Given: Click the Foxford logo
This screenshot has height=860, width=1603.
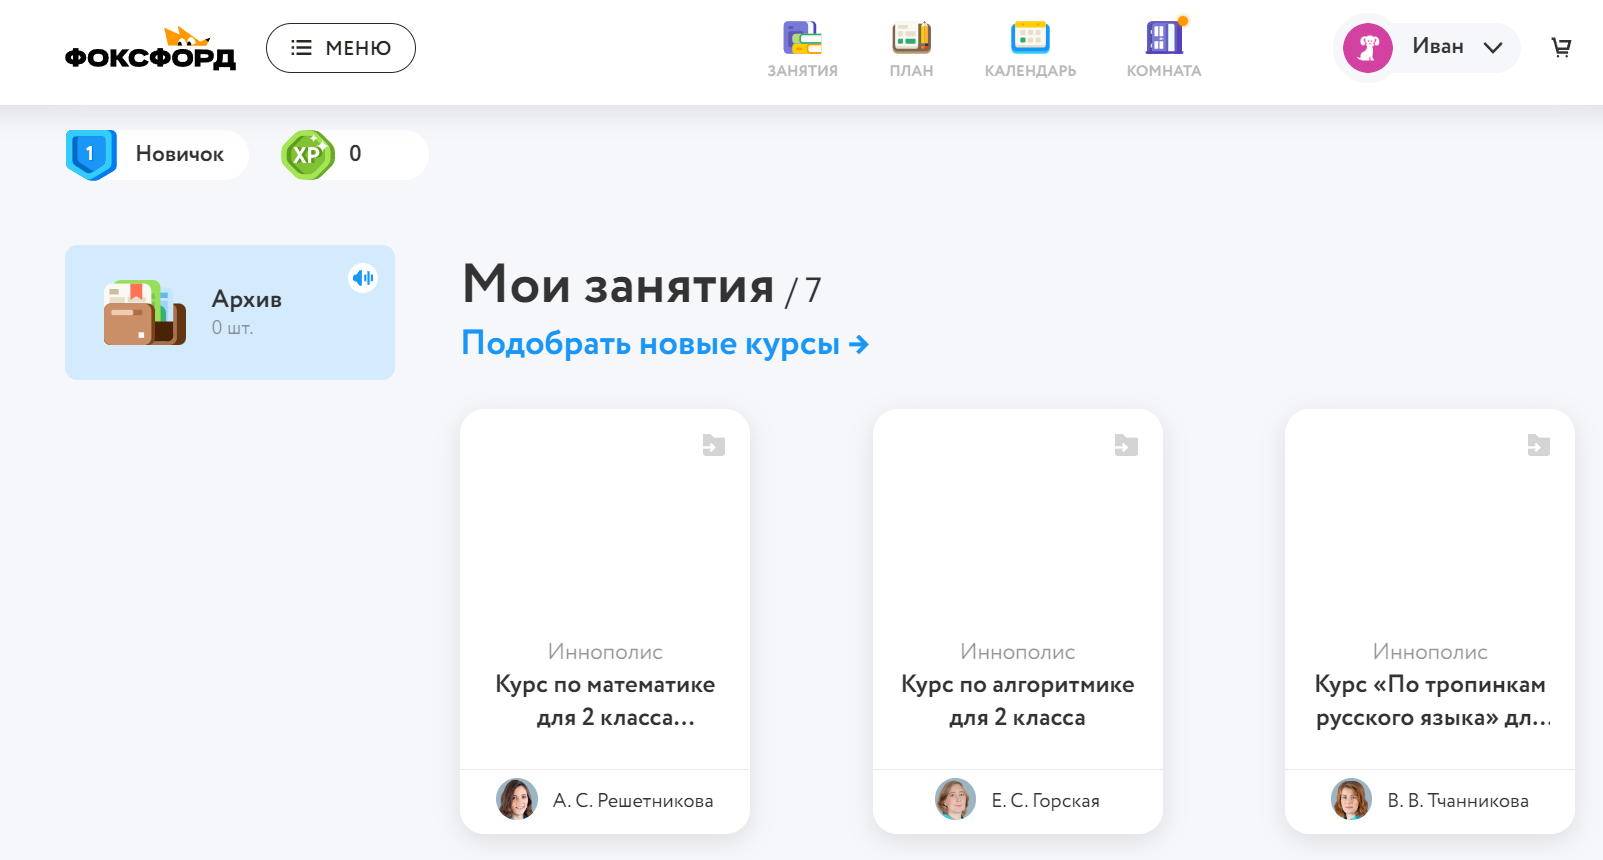Looking at the screenshot, I should pyautogui.click(x=150, y=50).
